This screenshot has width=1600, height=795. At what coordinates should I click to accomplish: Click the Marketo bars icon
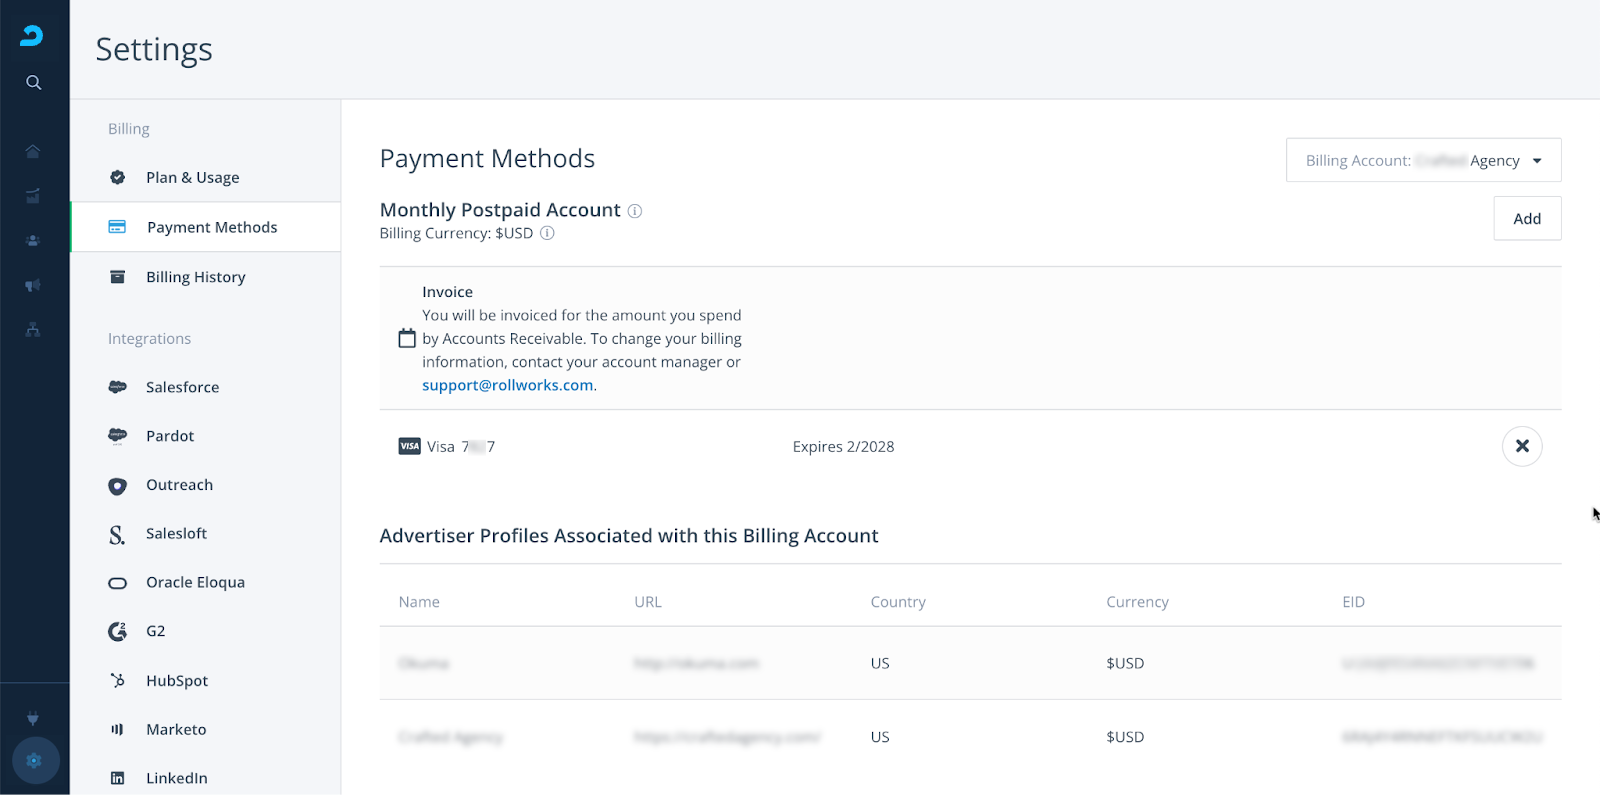117,730
